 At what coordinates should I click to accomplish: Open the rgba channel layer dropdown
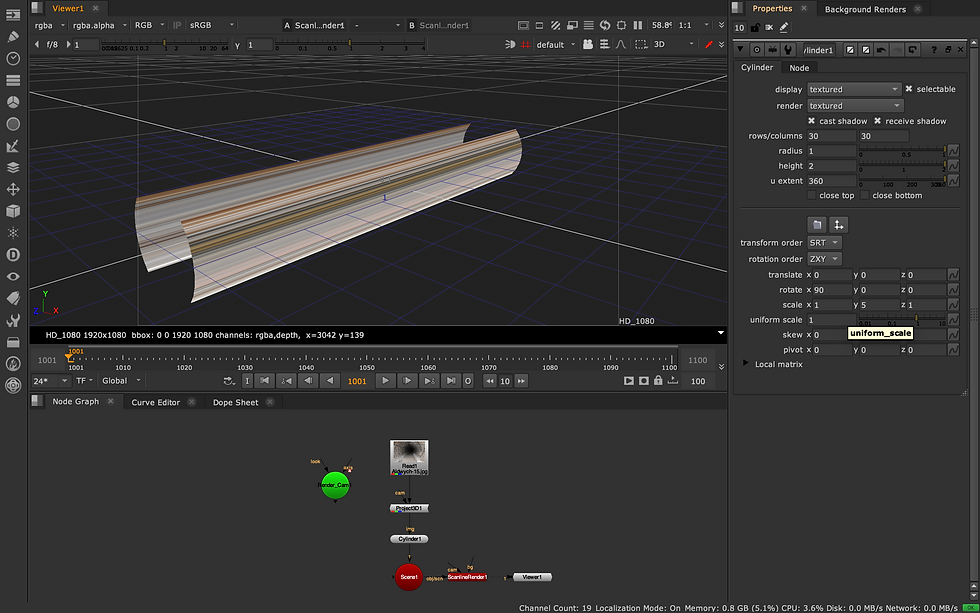(49, 25)
